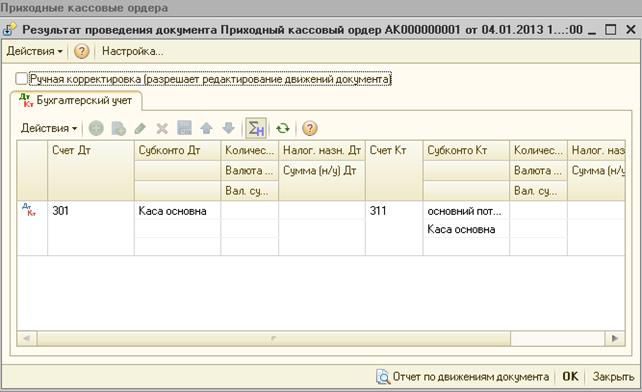Viewport: 642px width, 392px height.
Task: Toggle the tax accounting sum ΣН button
Action: click(256, 128)
